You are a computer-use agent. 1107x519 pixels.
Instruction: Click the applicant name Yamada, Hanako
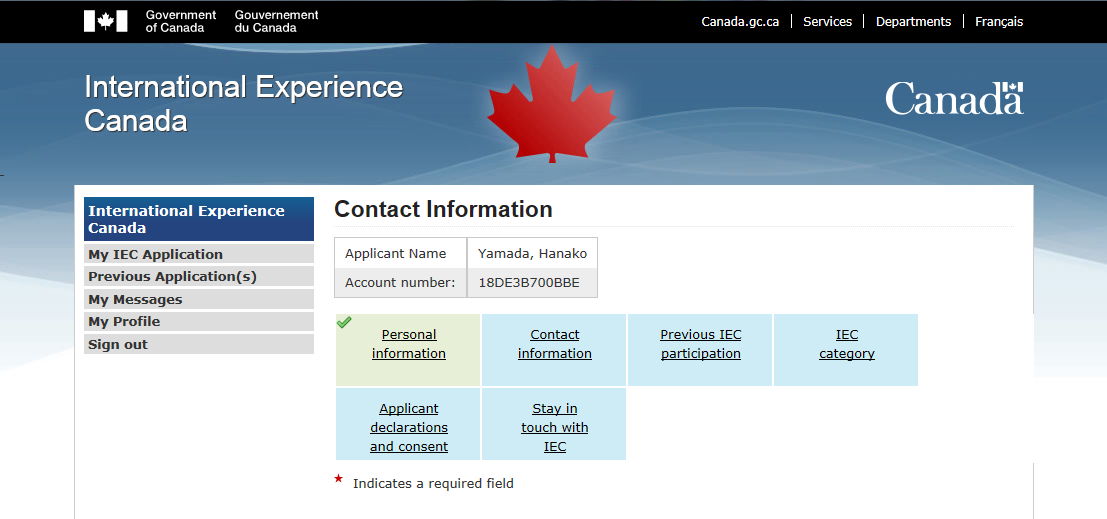pyautogui.click(x=532, y=253)
